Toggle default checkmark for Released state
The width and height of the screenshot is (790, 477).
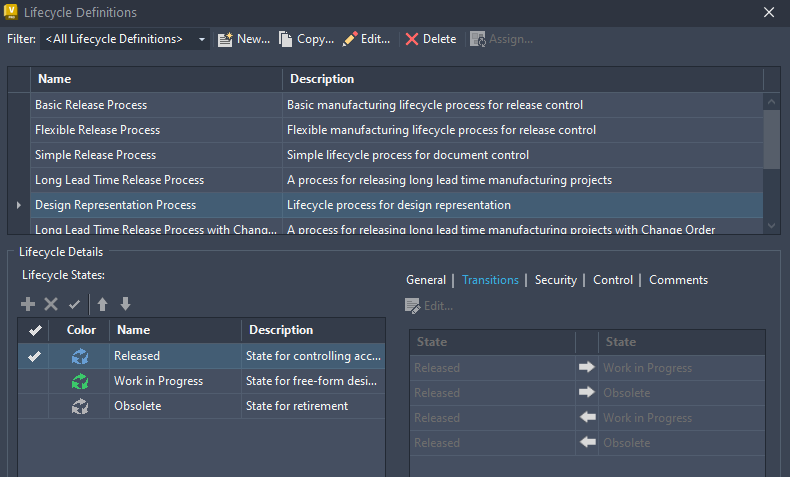(35, 356)
